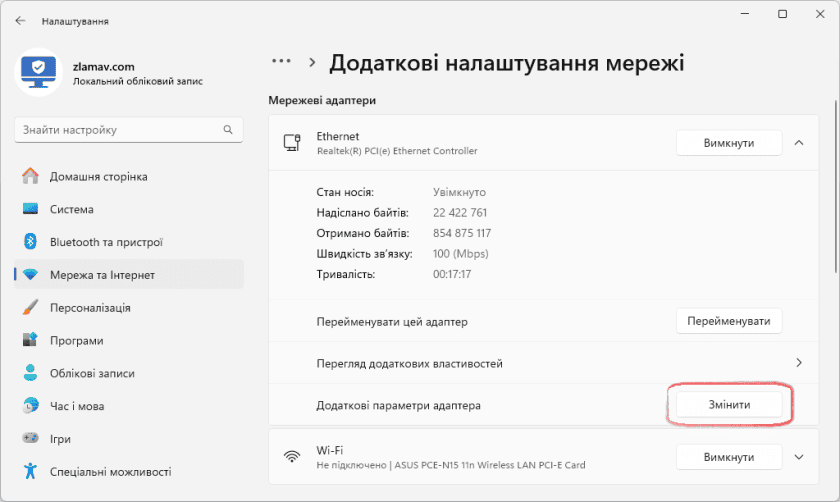Viewport: 840px width, 502px height.
Task: Click the Час і мова globe icon
Action: tap(31, 406)
